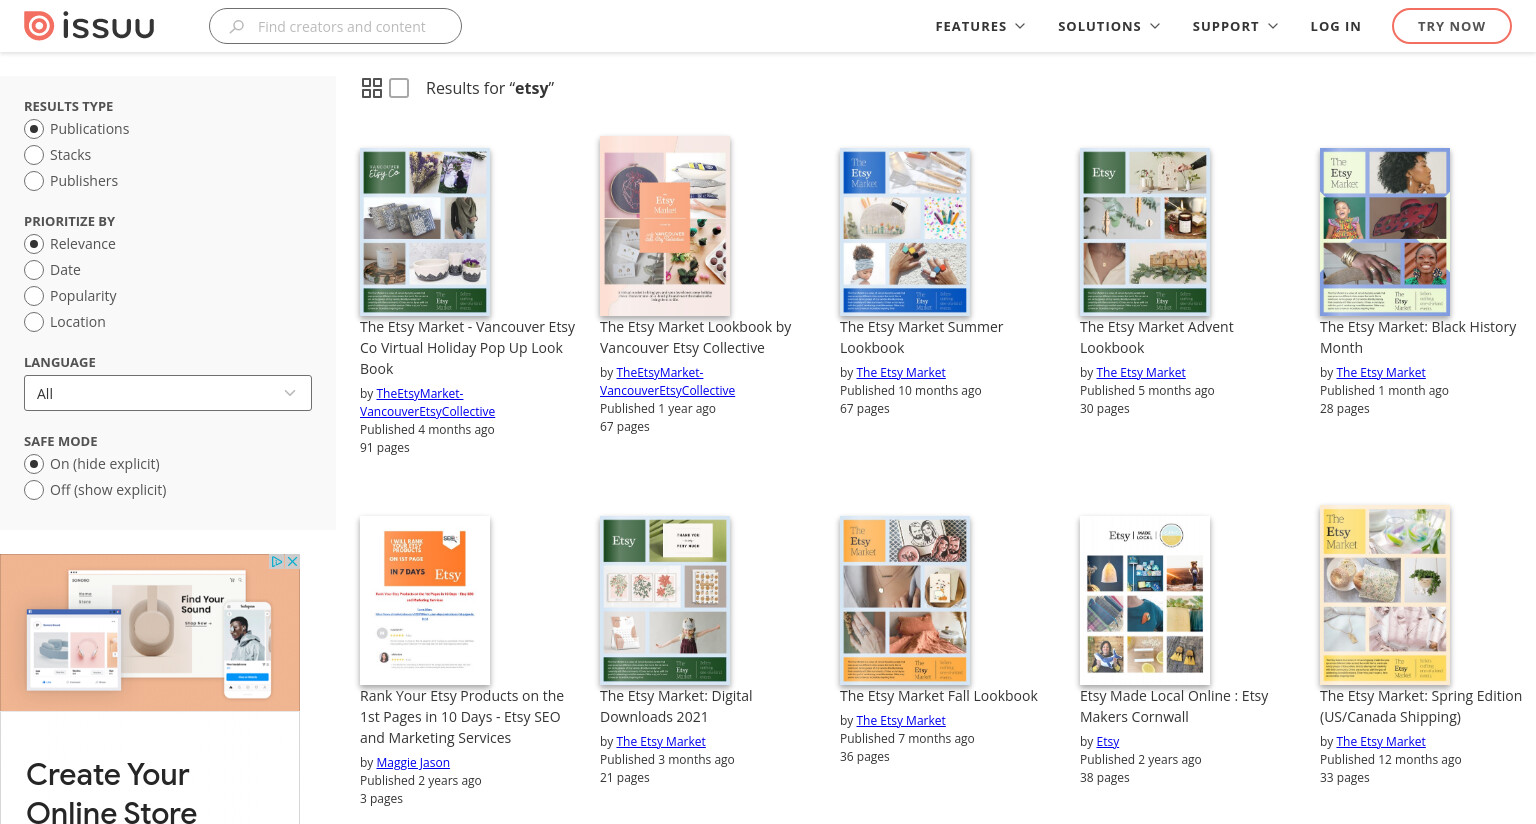Close the ad with the X icon

[x=293, y=562]
